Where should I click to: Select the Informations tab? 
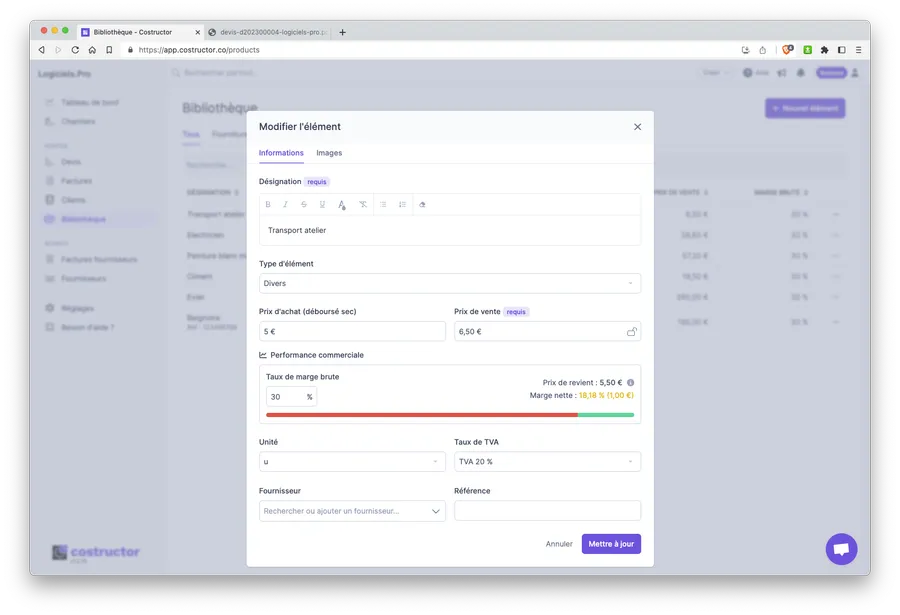tap(281, 153)
